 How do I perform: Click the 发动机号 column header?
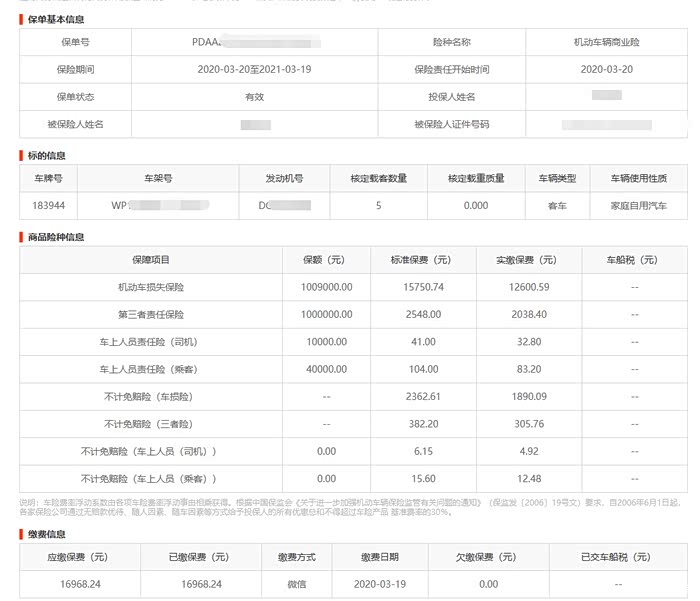(283, 178)
